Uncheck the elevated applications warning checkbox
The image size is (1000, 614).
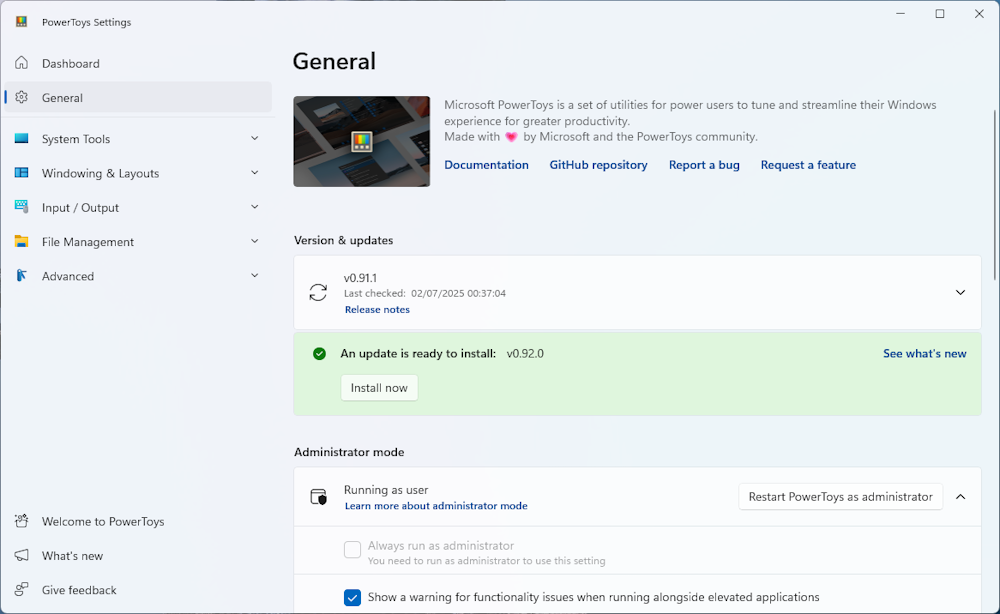(352, 597)
